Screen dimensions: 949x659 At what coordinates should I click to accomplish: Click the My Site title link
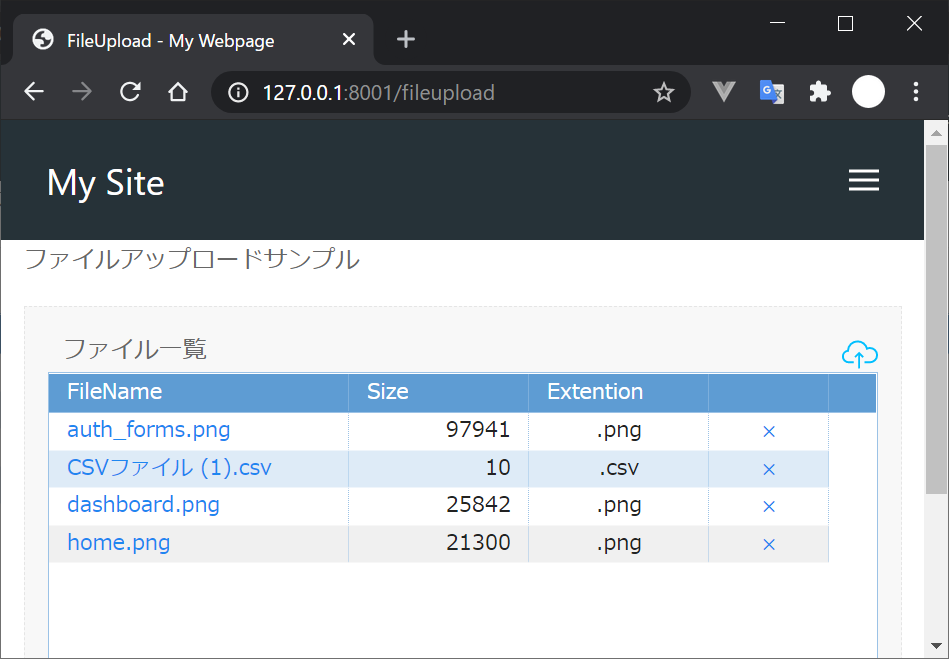[105, 182]
